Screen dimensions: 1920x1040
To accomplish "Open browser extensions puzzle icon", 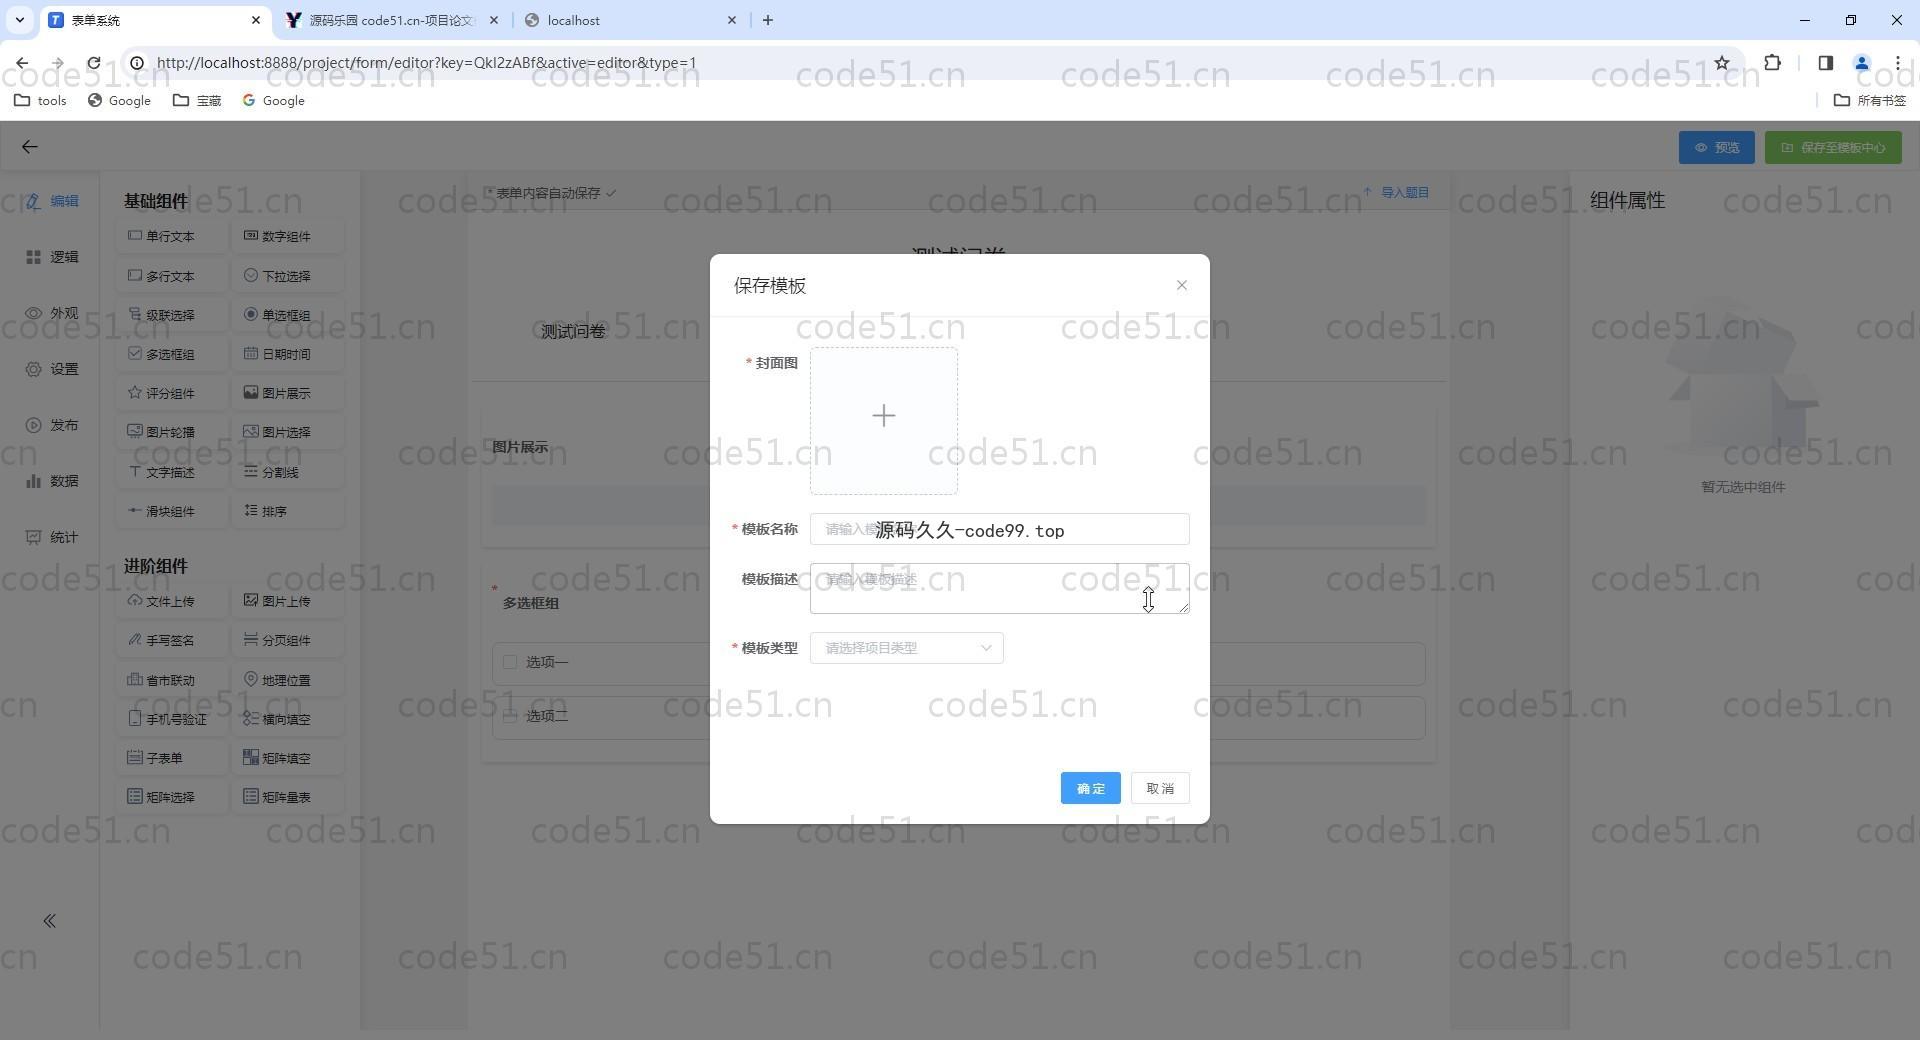I will point(1772,63).
